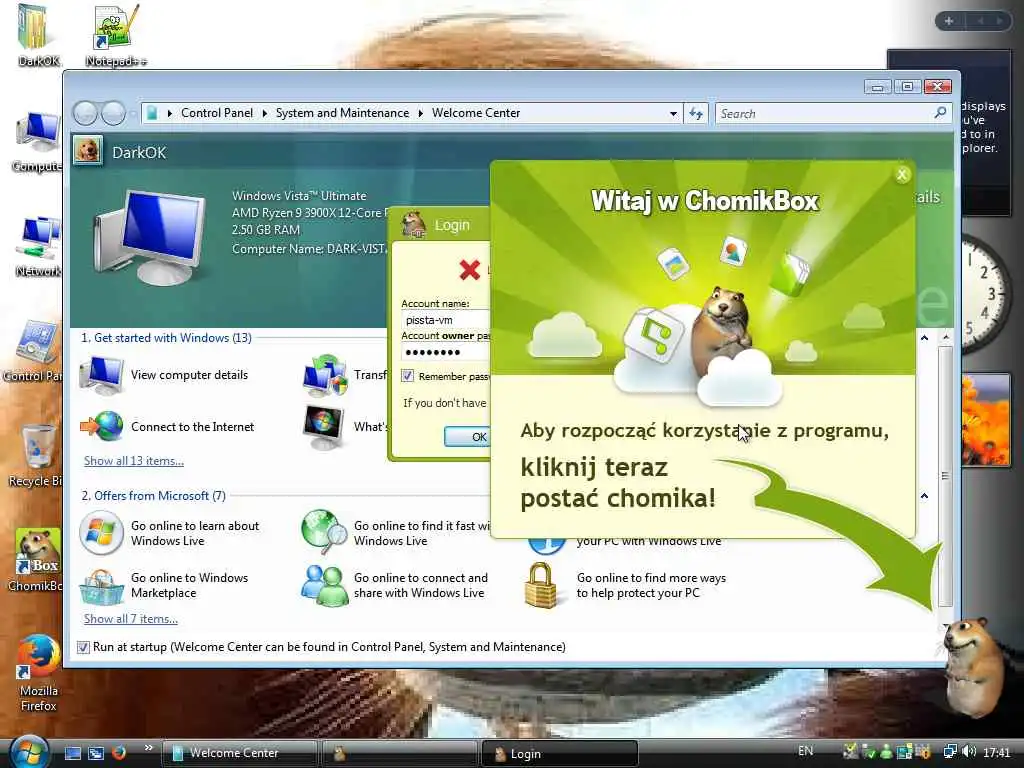Collapse the Get started with Windows section
1024x768 pixels.
coord(925,338)
